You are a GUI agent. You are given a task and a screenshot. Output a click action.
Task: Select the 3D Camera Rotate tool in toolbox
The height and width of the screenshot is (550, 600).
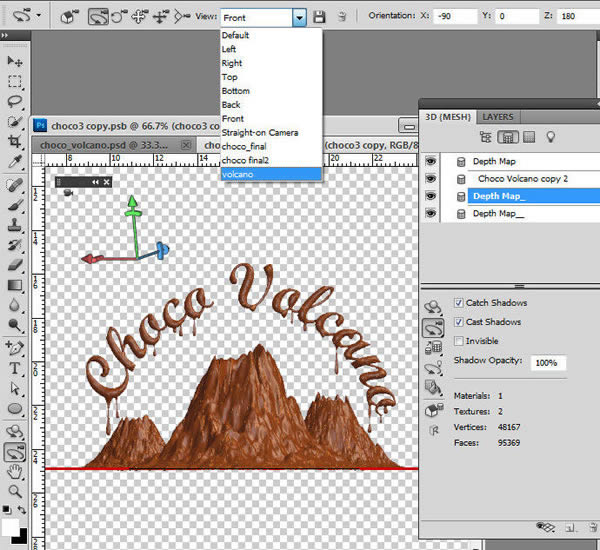click(x=15, y=452)
